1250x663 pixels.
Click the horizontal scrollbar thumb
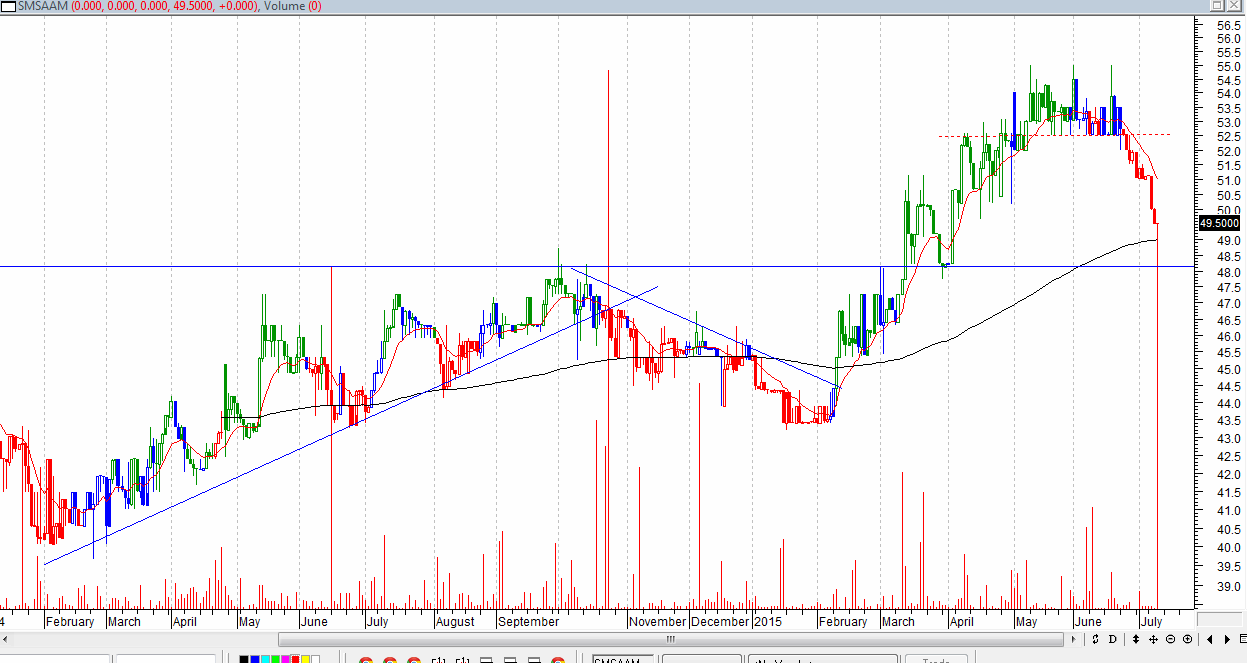click(x=670, y=639)
